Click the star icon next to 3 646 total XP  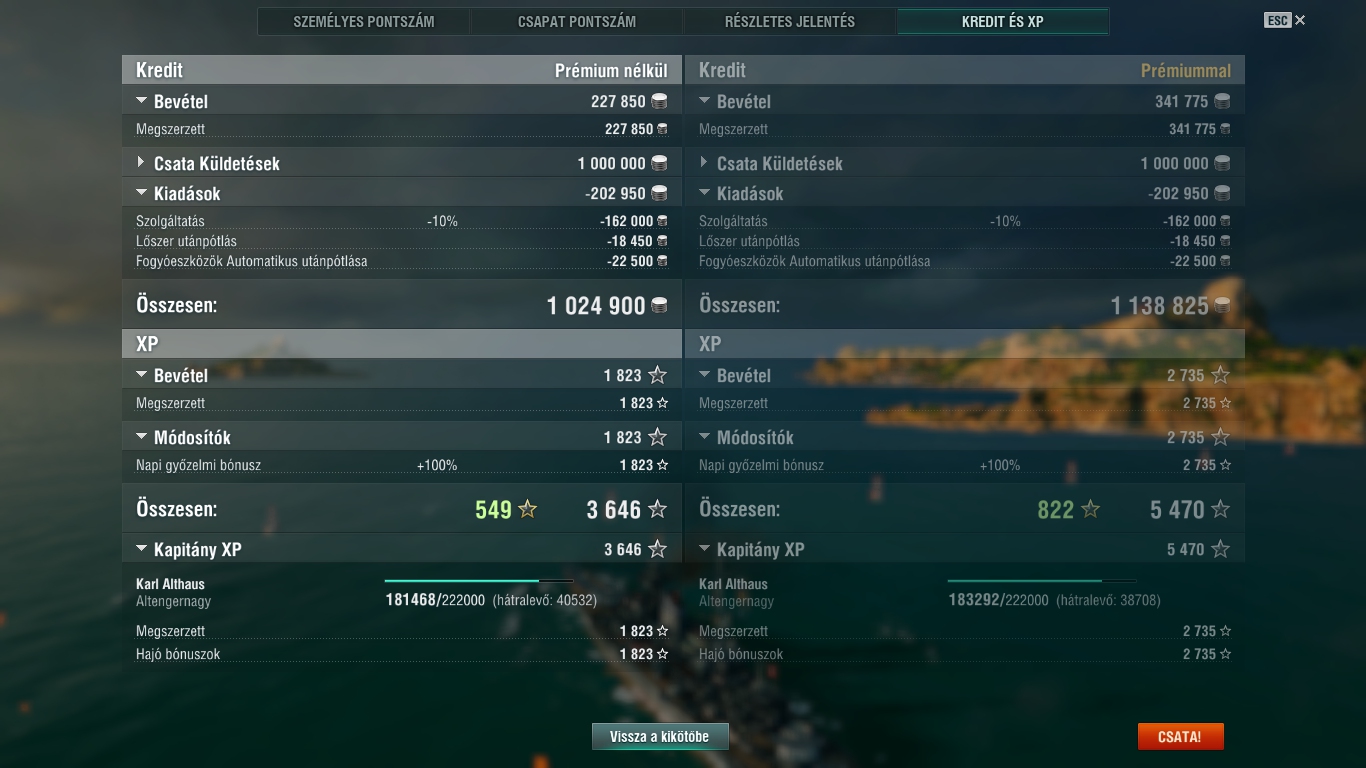tap(657, 510)
